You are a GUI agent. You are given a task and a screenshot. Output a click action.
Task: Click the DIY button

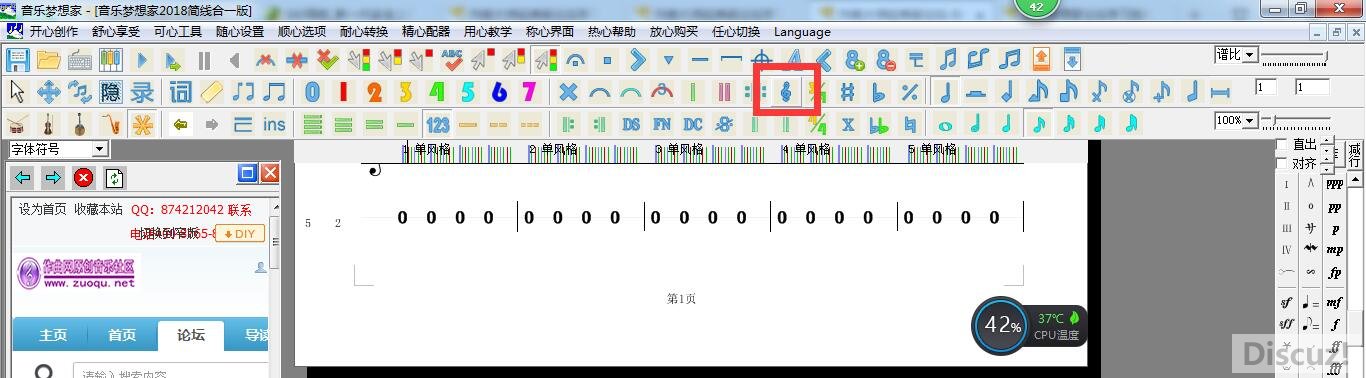pyautogui.click(x=239, y=234)
